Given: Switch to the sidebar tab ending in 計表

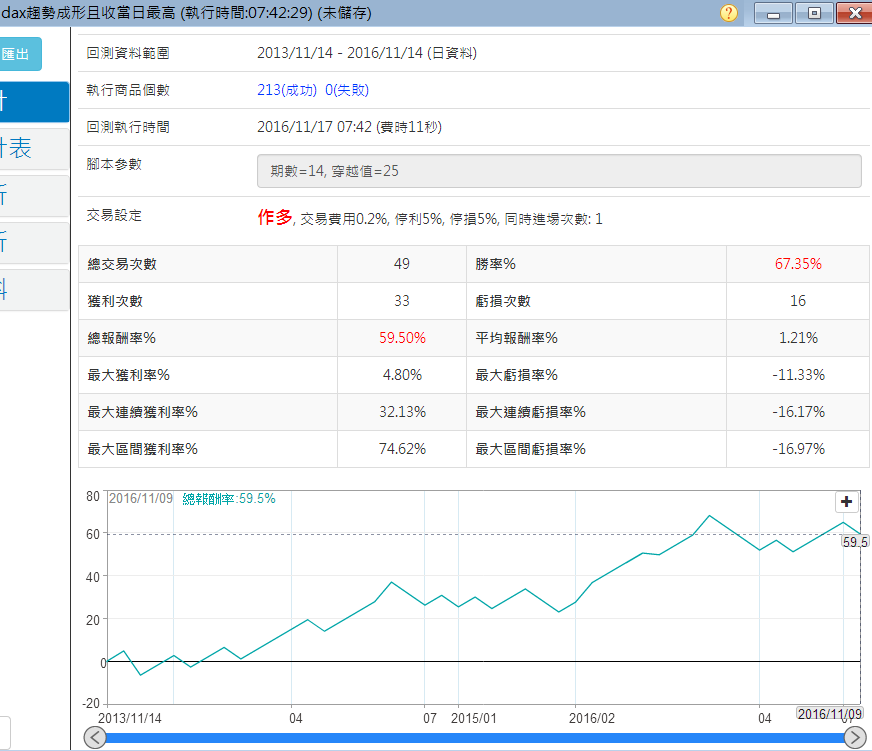Looking at the screenshot, I should tap(34, 149).
